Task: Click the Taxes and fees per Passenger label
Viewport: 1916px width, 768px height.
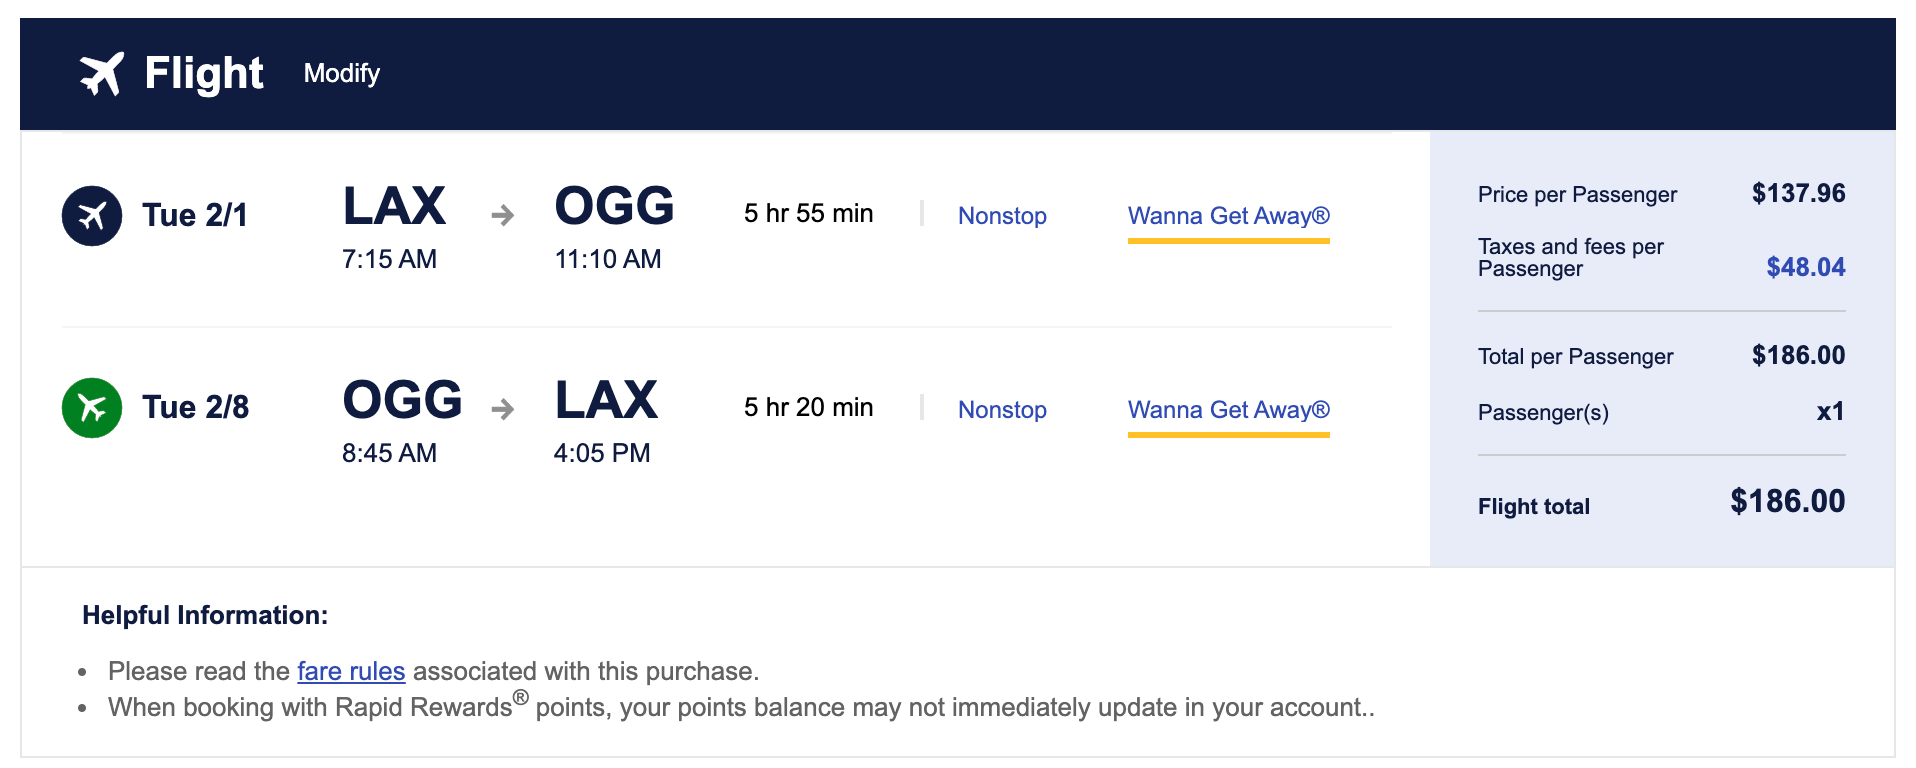Action: point(1570,257)
